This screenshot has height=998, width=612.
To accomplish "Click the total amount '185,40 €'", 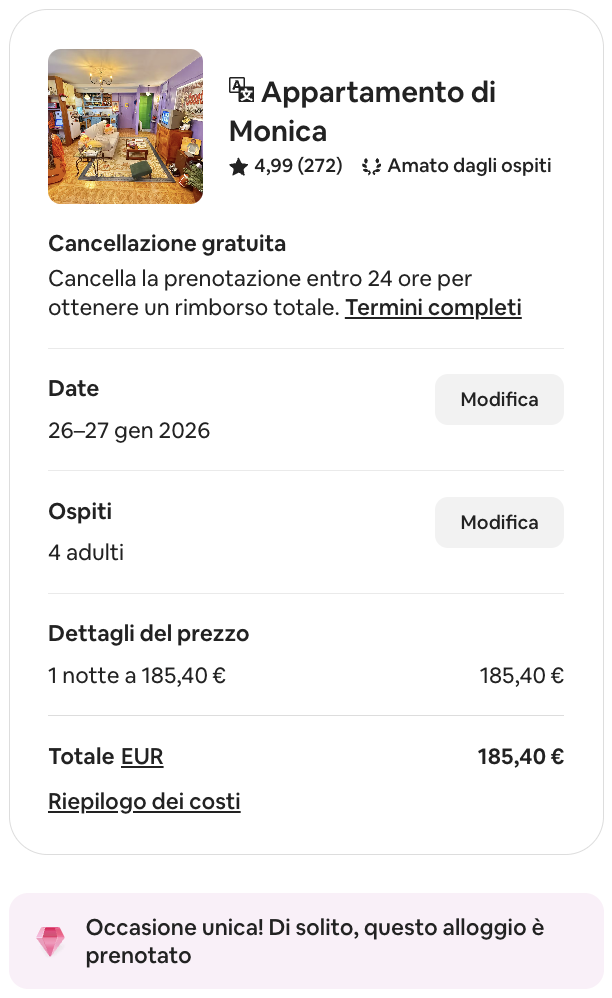I will [x=520, y=757].
